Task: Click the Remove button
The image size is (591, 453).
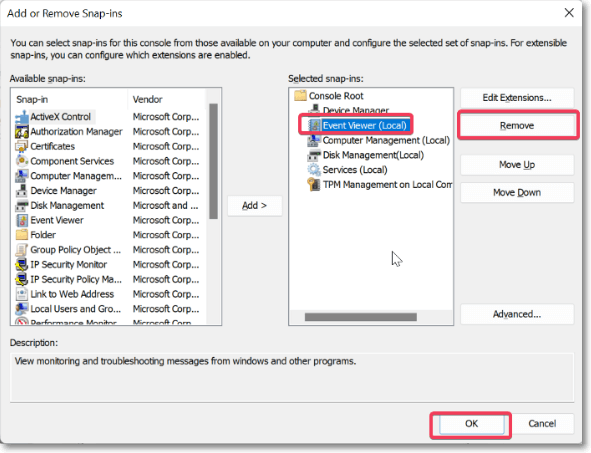Action: (x=517, y=125)
